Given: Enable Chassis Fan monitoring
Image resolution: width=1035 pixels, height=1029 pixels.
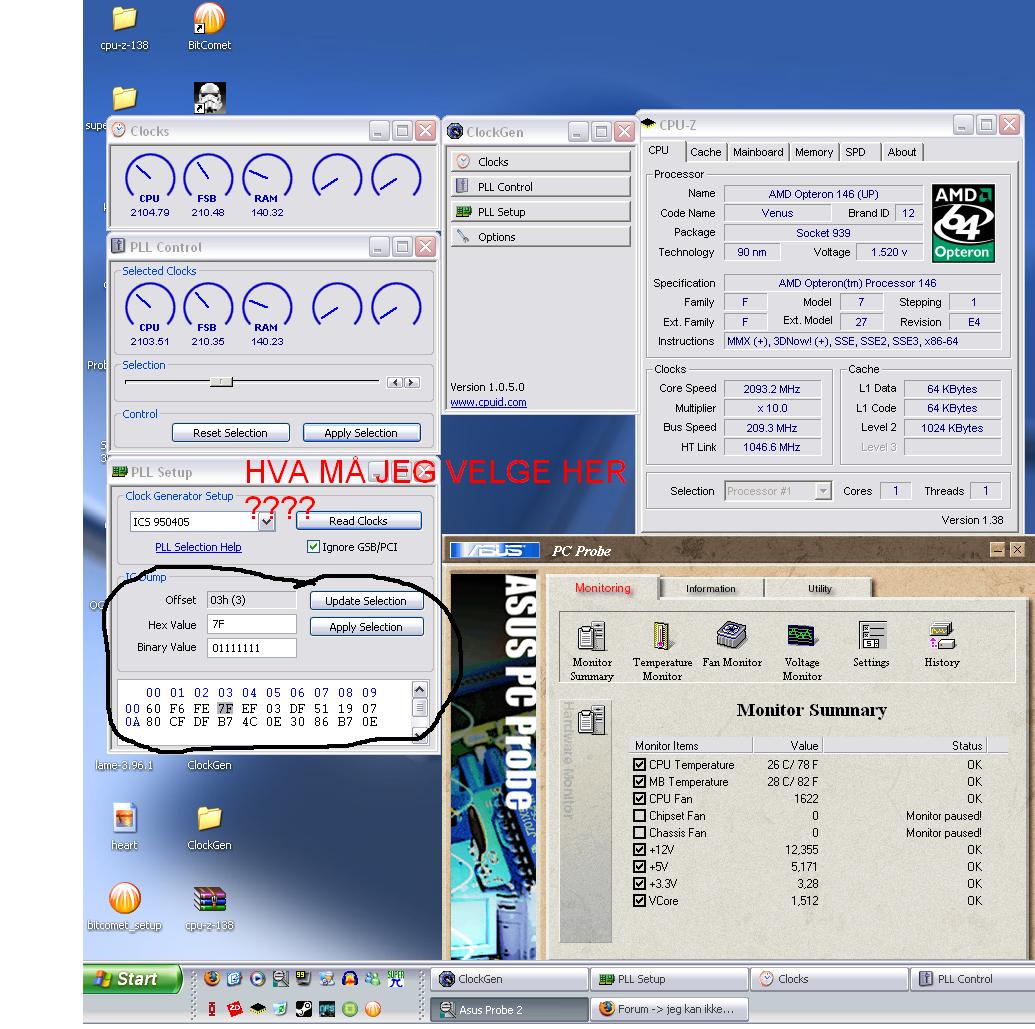Looking at the screenshot, I should 639,833.
